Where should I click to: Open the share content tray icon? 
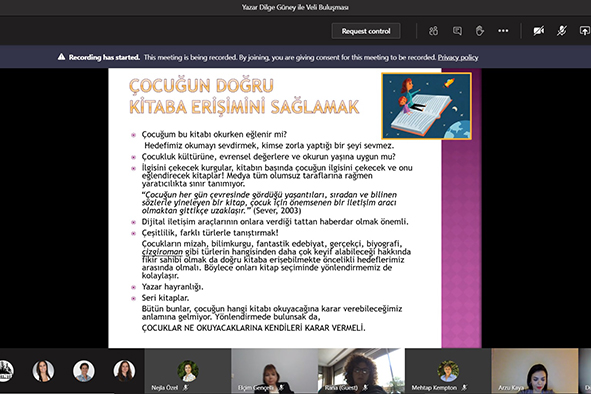pyautogui.click(x=585, y=31)
